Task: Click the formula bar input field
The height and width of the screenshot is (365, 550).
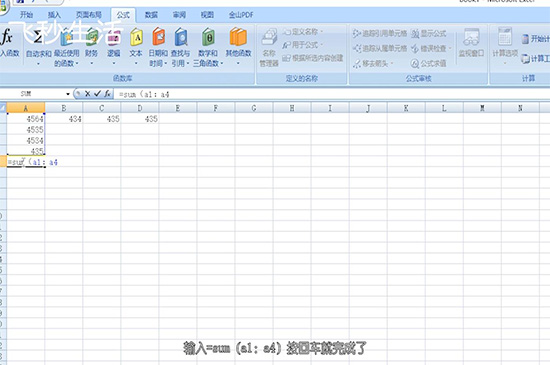Action: 331,94
